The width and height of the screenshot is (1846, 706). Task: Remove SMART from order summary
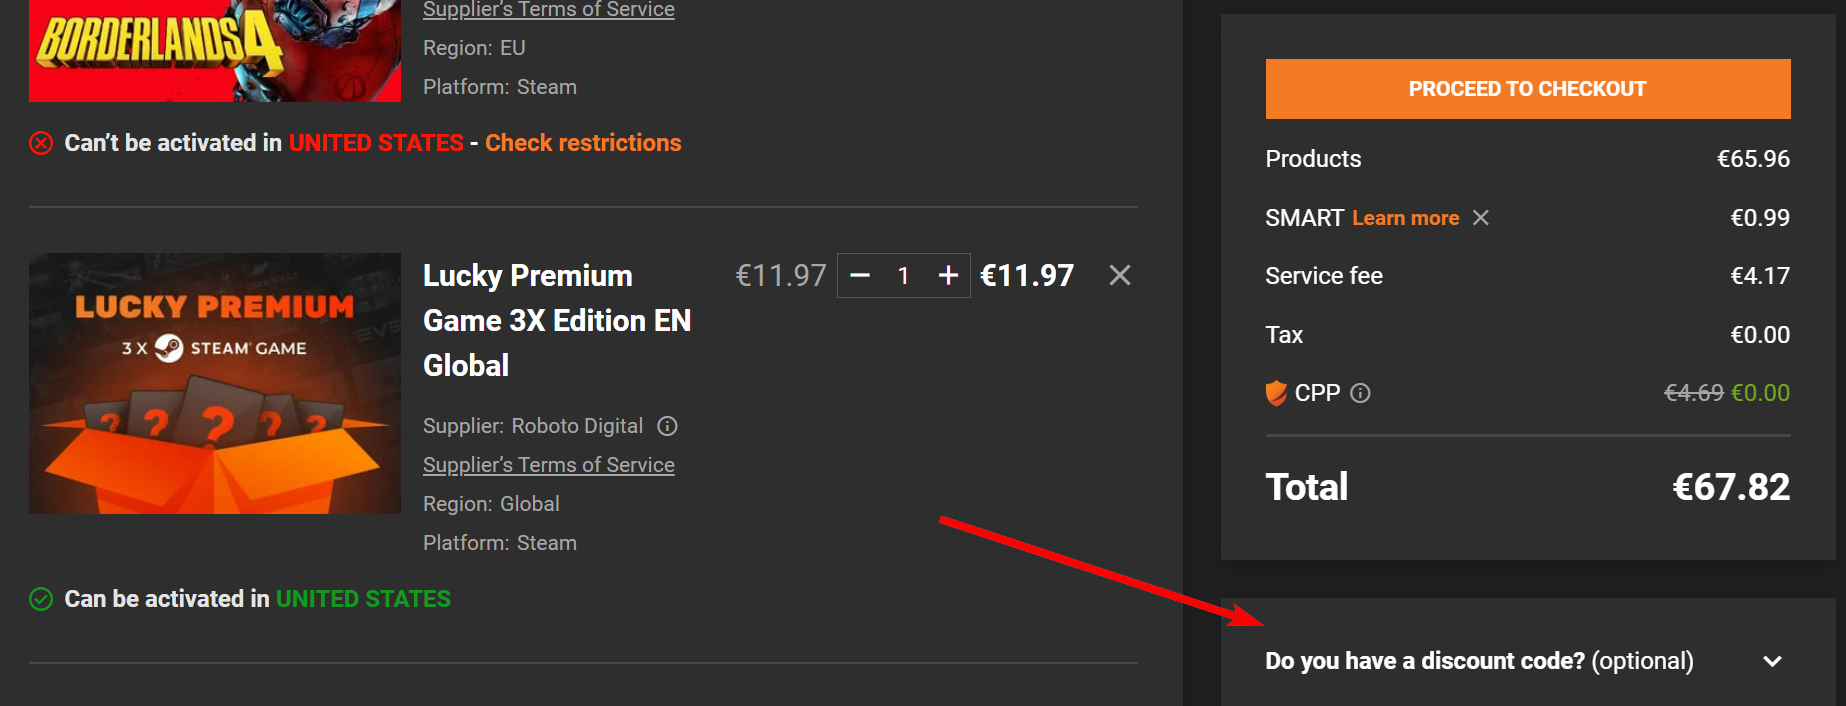[x=1481, y=218]
